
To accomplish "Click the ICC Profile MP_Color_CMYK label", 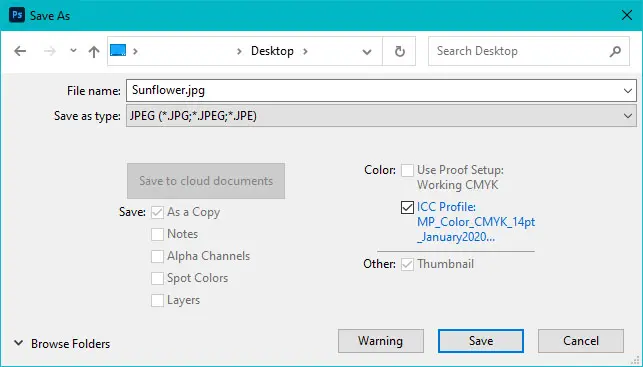I will click(476, 222).
